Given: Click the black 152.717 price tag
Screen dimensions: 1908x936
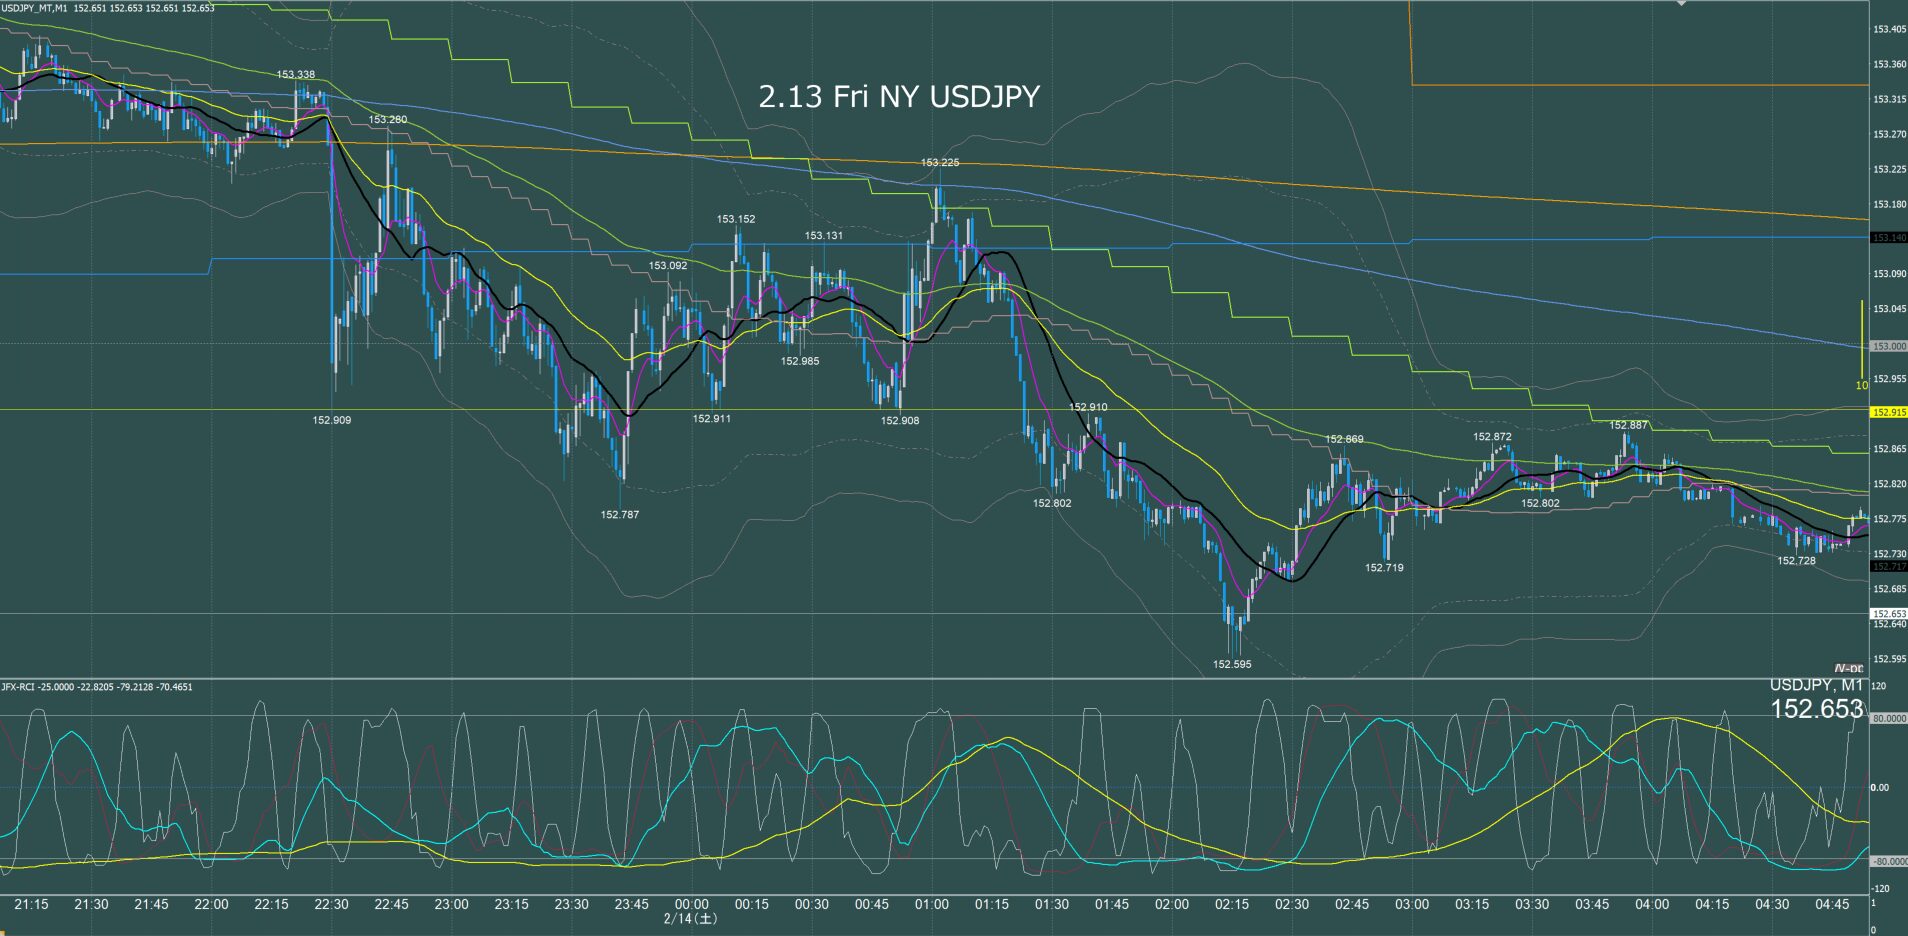Looking at the screenshot, I should coord(1888,567).
